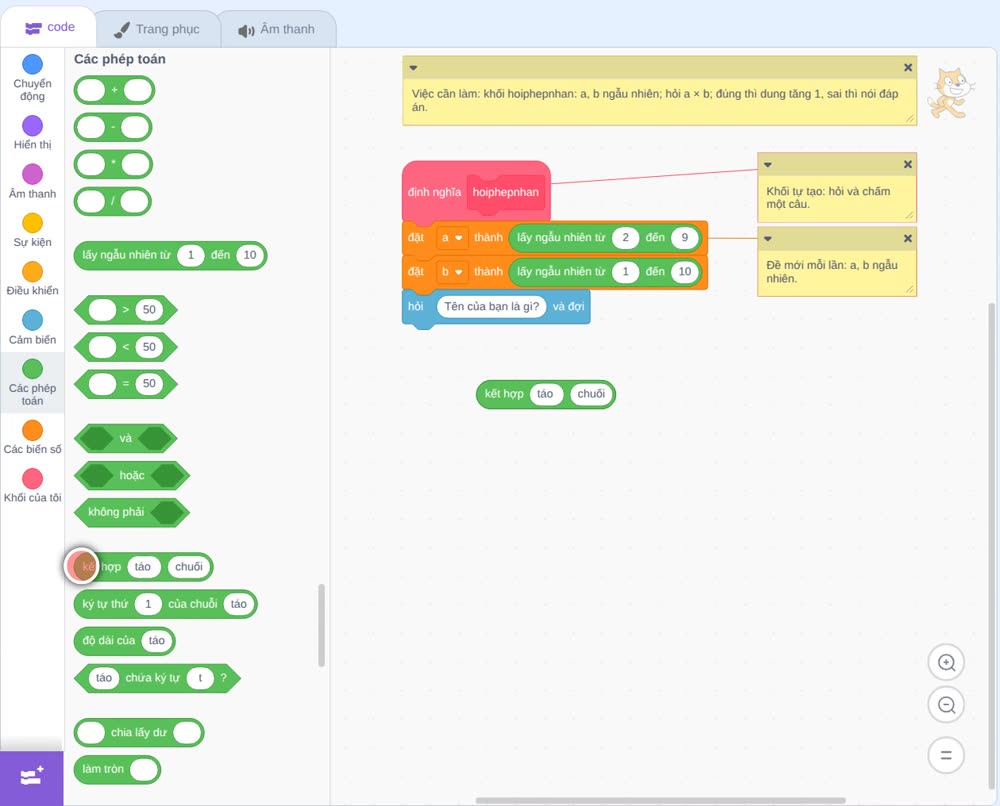Click 'chuỗi' field in workspace kết hợp block
The width and height of the screenshot is (1000, 806).
click(591, 394)
